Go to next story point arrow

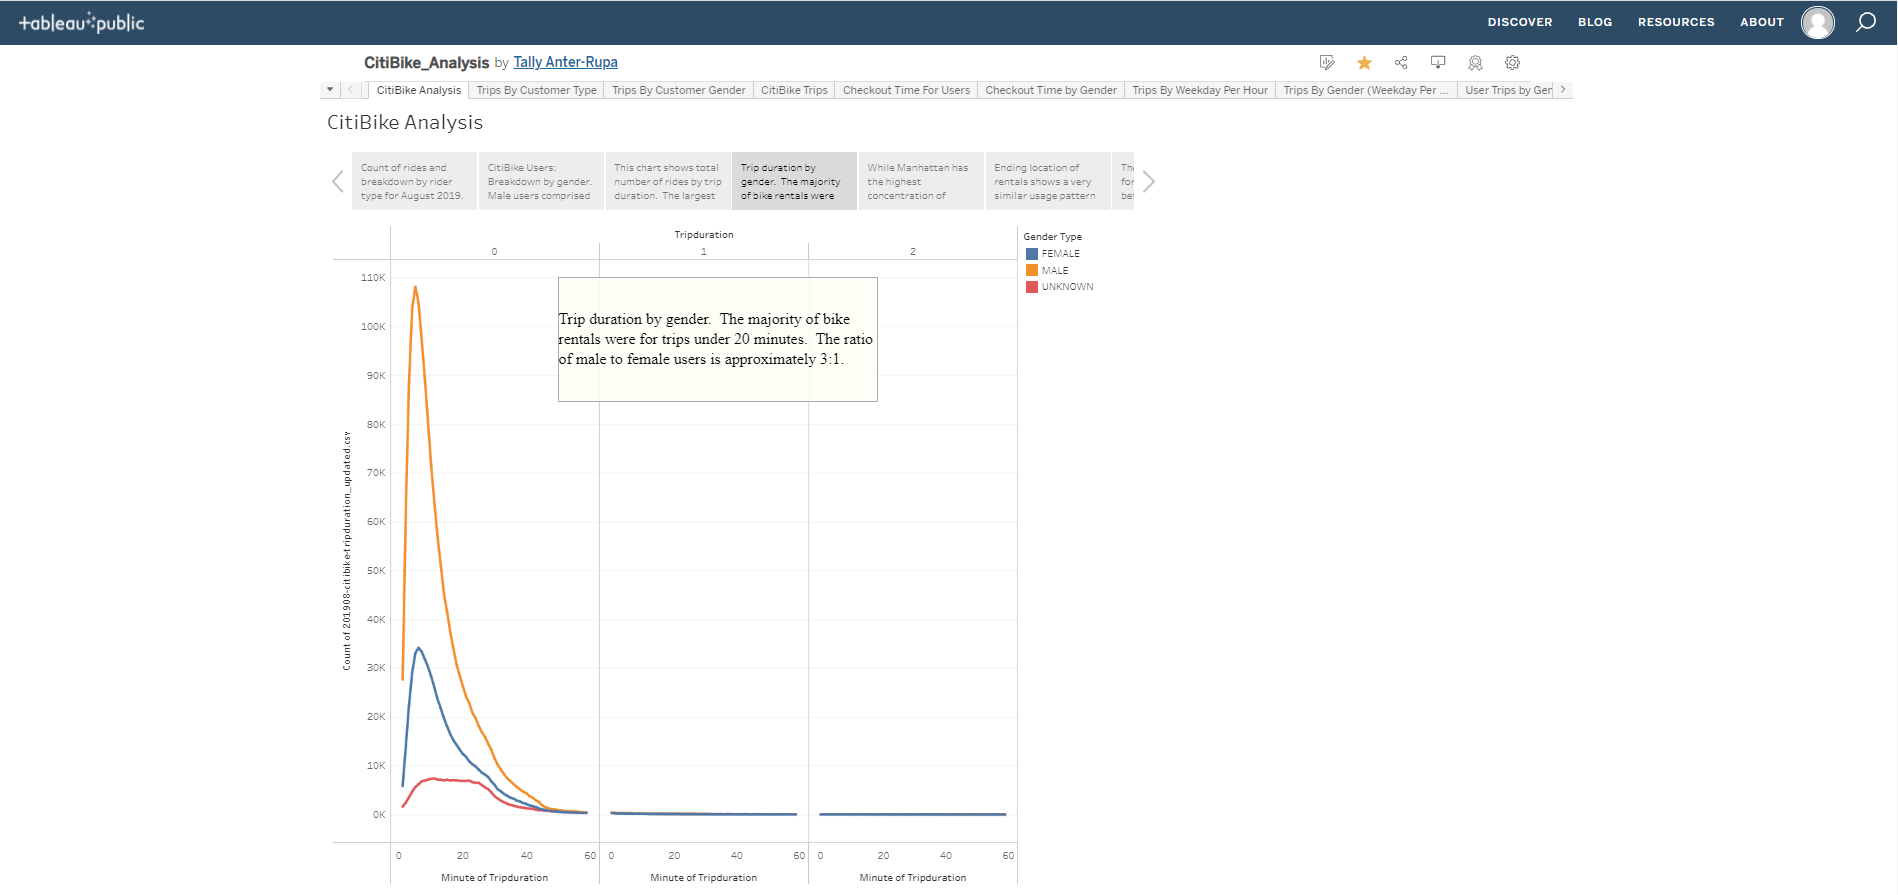1148,181
